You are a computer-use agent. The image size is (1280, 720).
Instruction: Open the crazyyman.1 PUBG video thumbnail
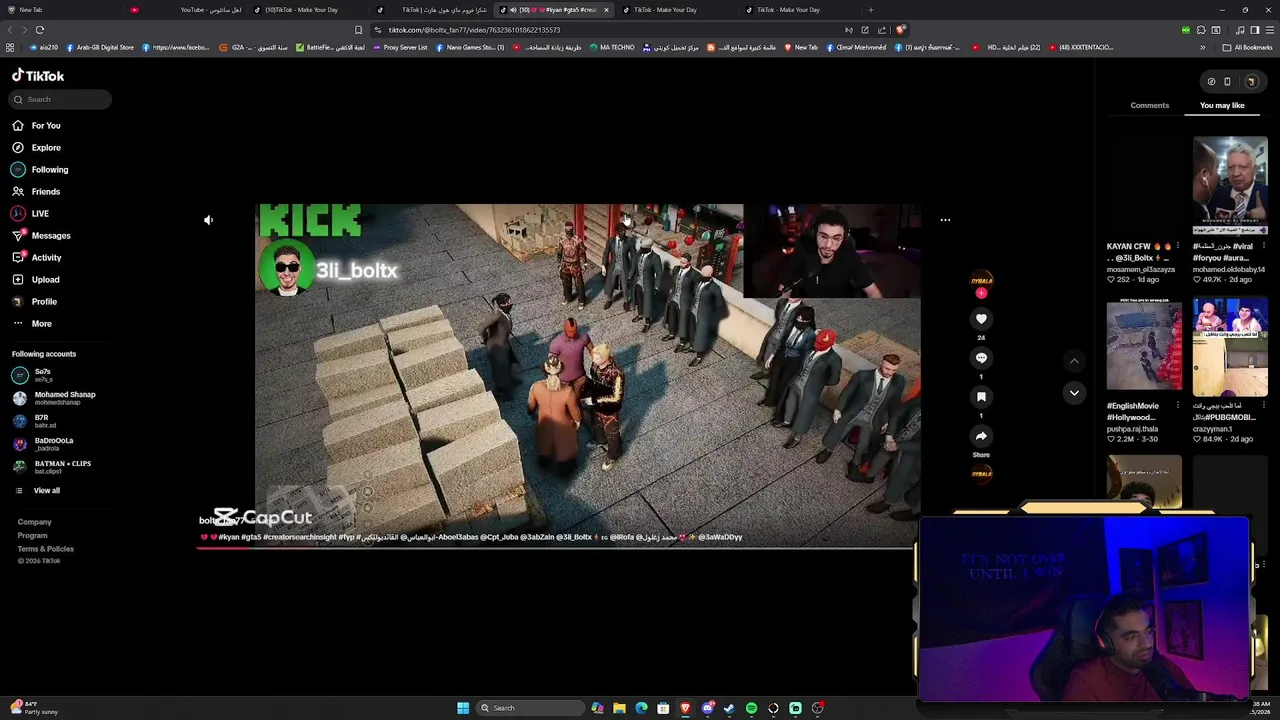point(1230,346)
